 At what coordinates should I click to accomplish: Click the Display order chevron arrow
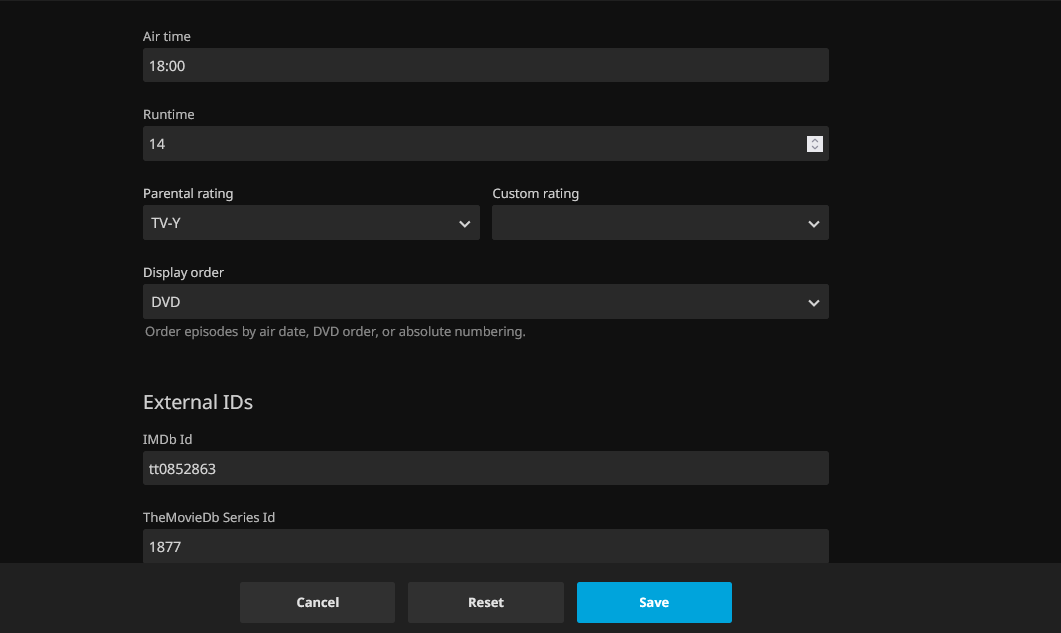[813, 302]
